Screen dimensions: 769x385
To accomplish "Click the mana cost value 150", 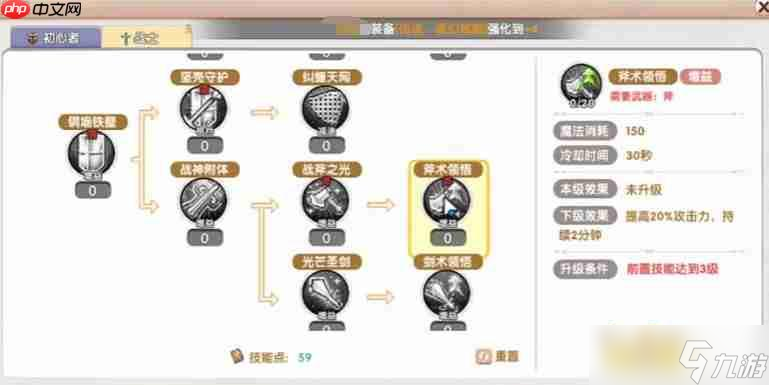I will coord(635,131).
